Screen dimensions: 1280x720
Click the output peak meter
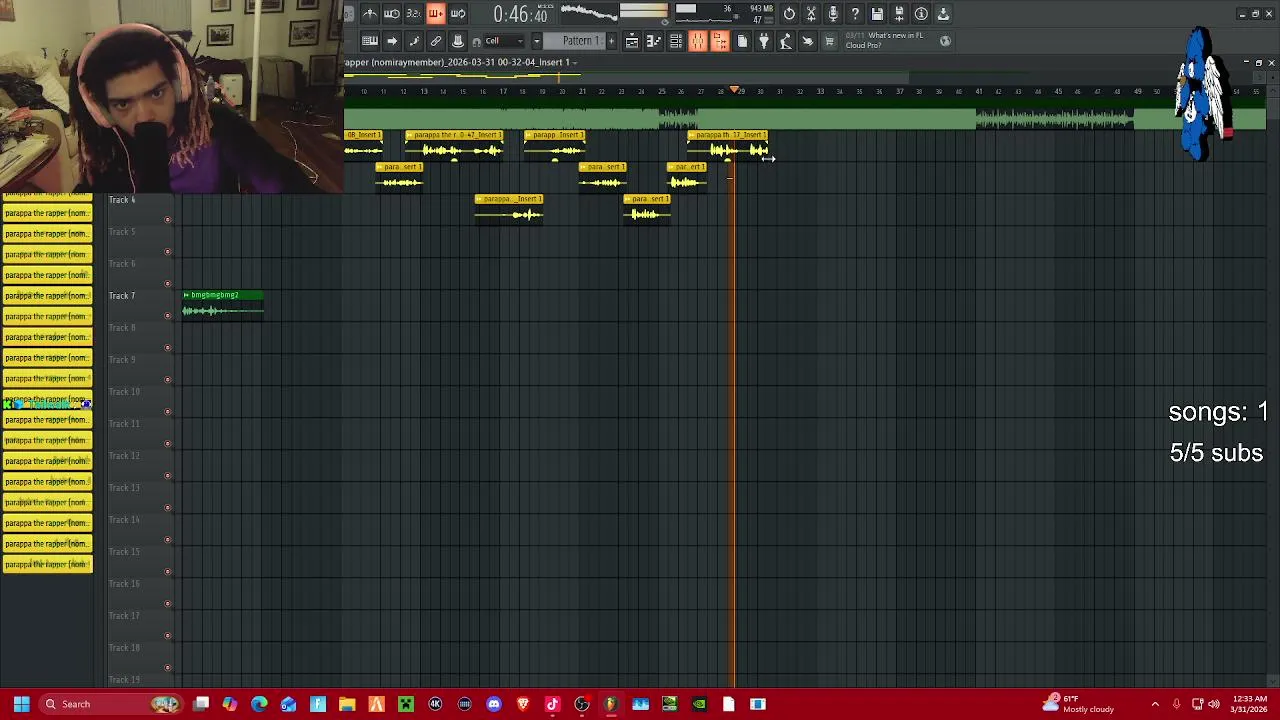tap(643, 13)
